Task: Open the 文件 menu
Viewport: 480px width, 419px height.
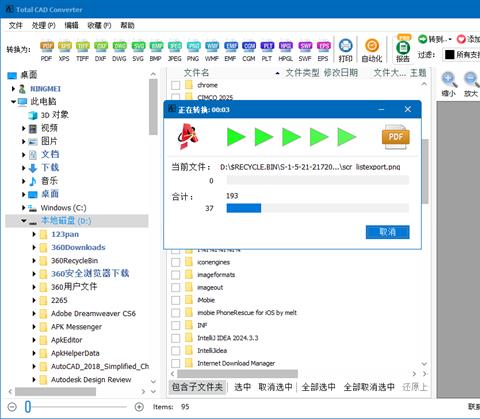Action: click(x=15, y=25)
